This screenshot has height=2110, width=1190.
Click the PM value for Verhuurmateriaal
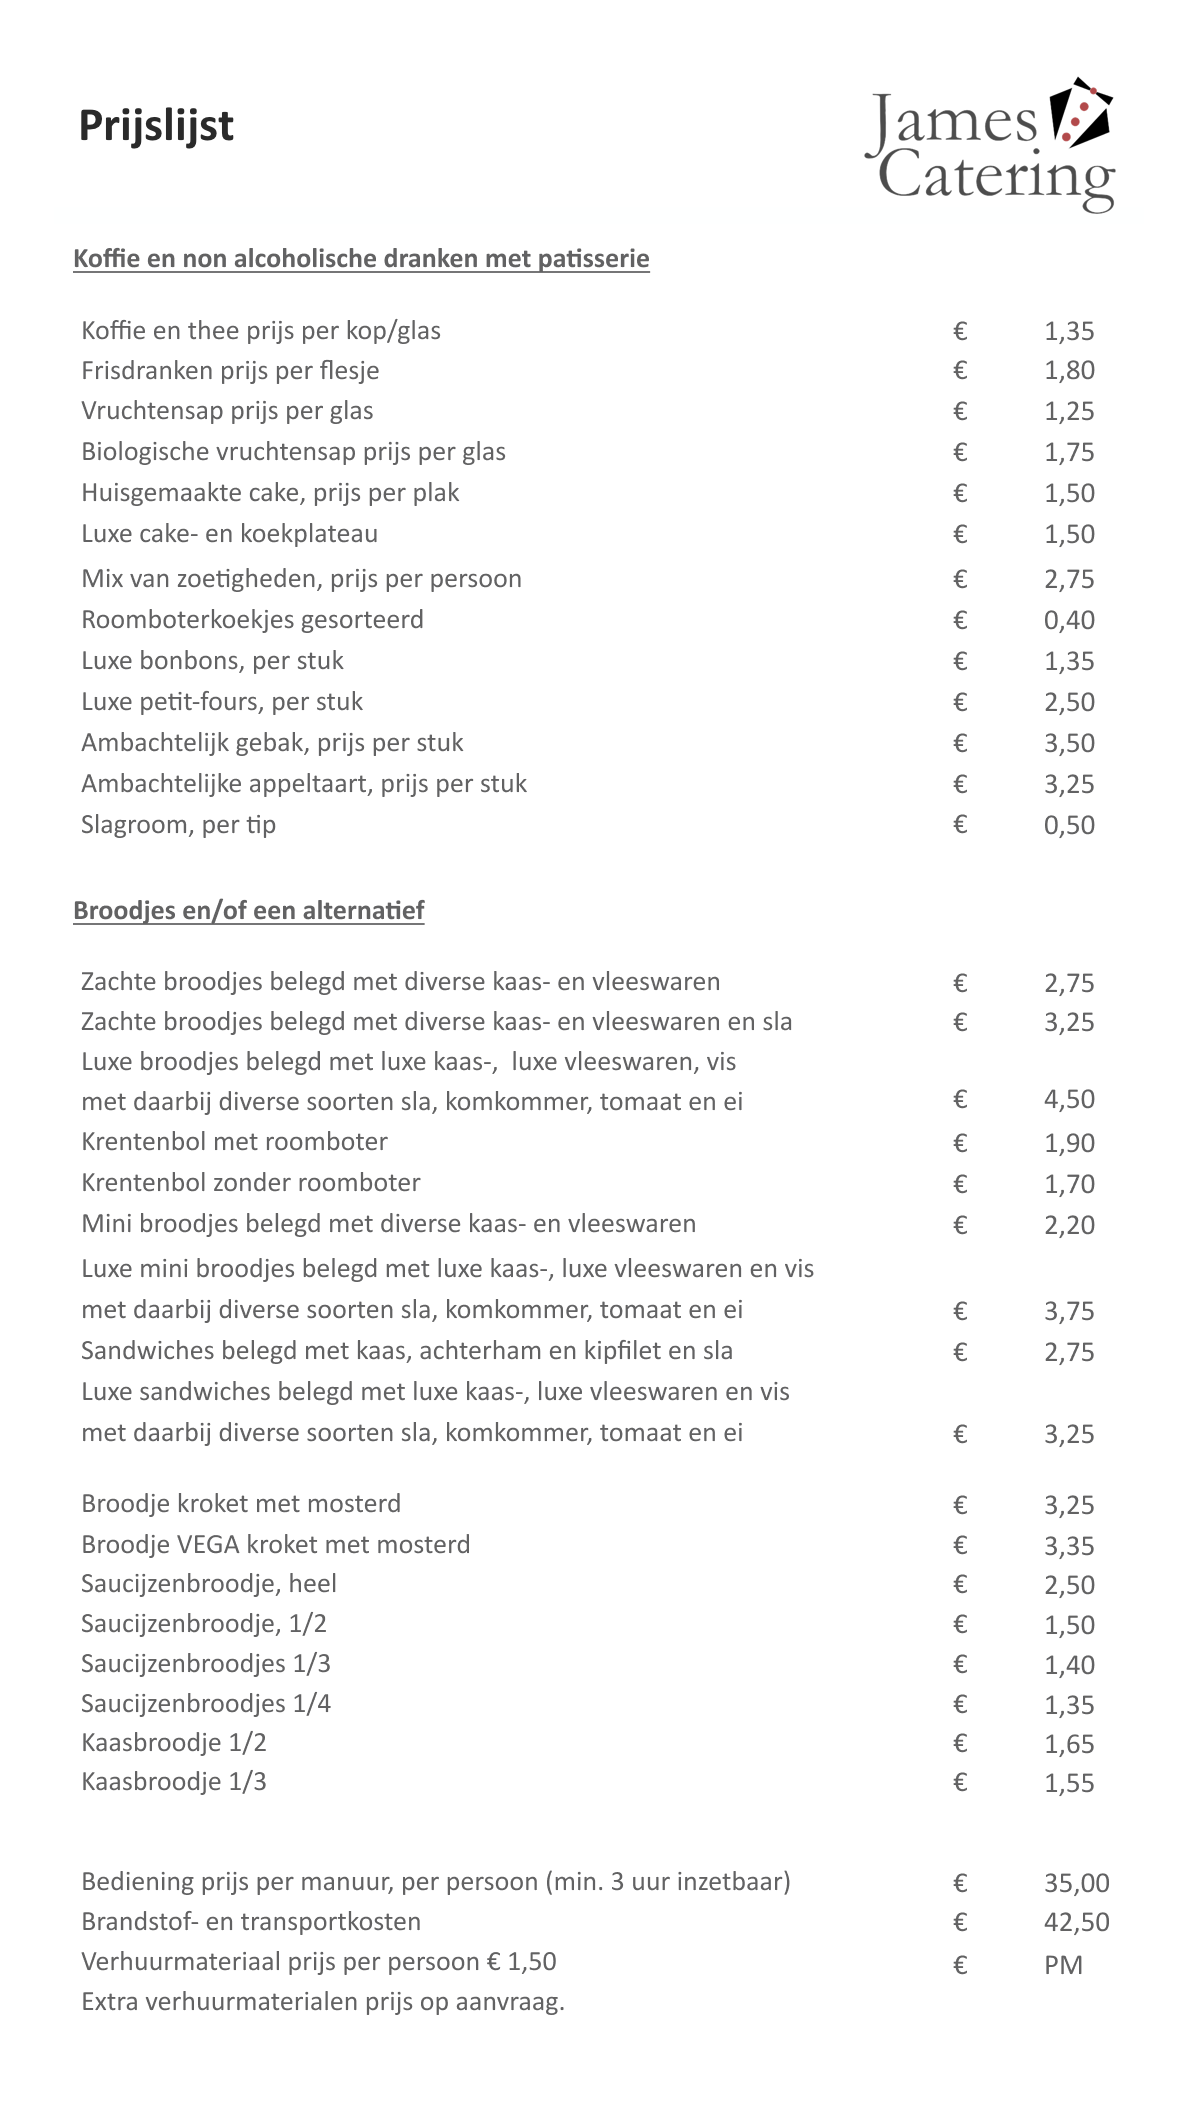pos(1063,1966)
